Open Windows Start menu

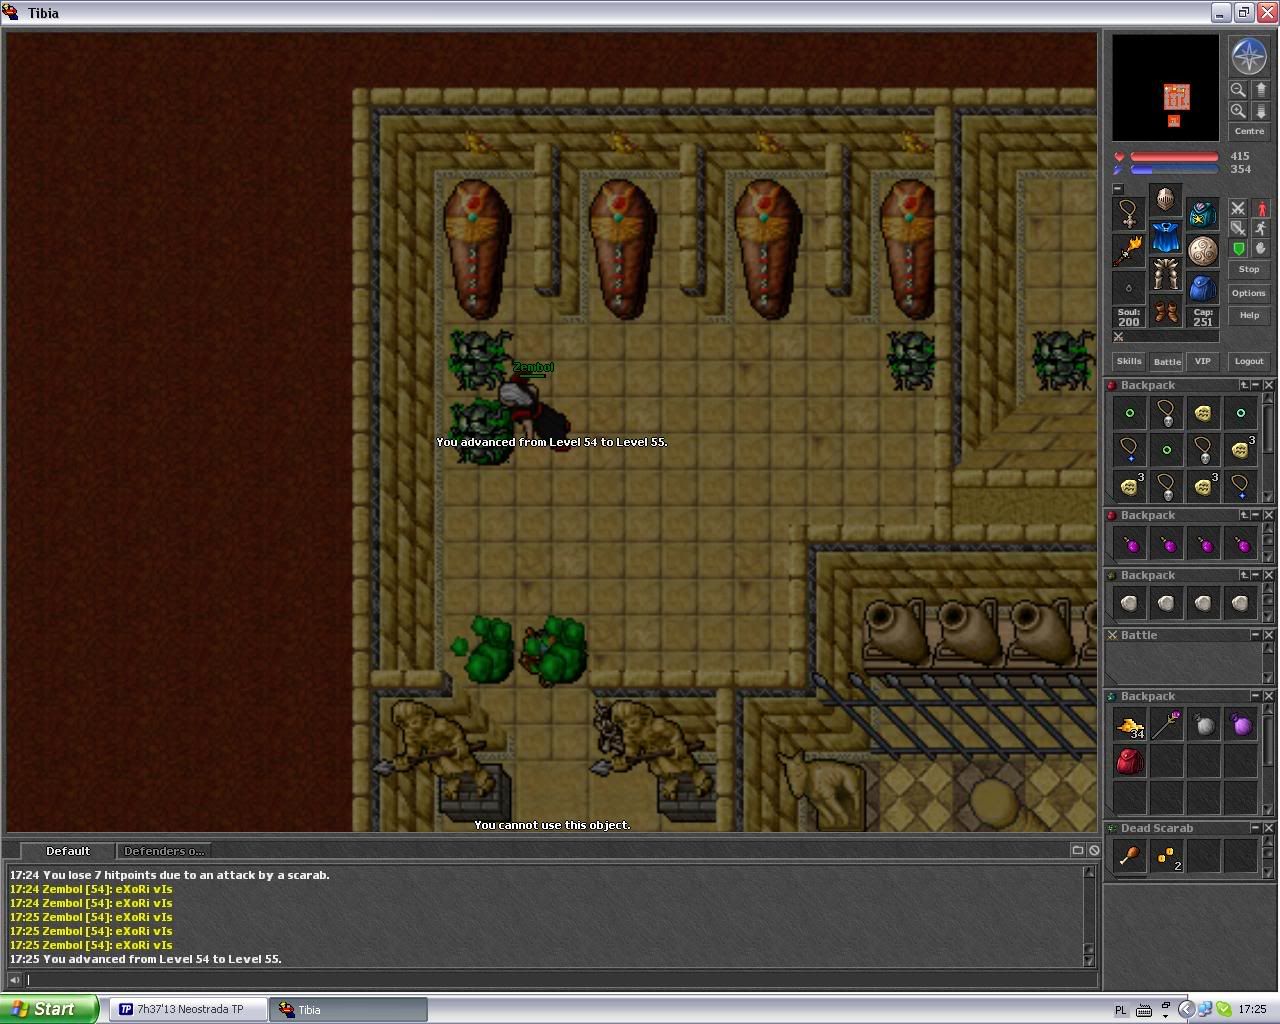(49, 1009)
